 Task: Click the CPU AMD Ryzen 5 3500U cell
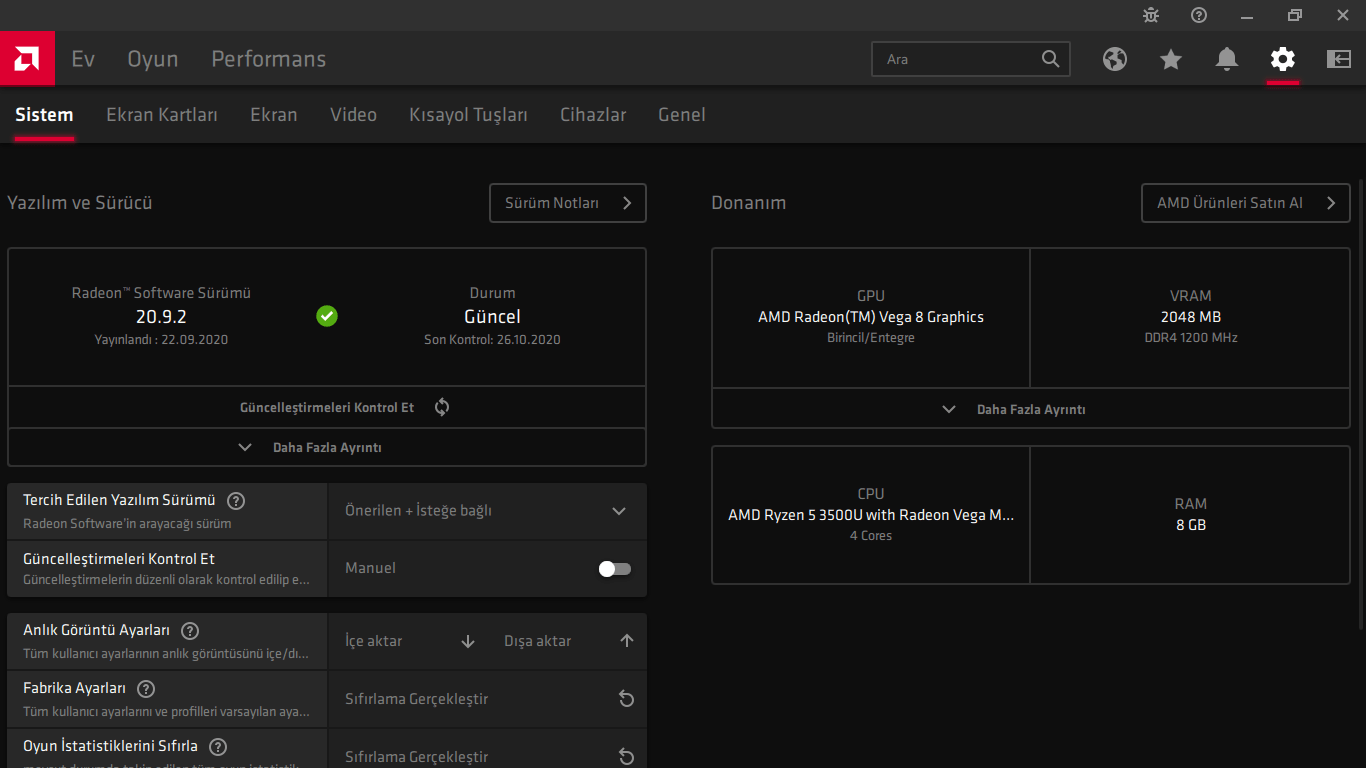coord(871,515)
